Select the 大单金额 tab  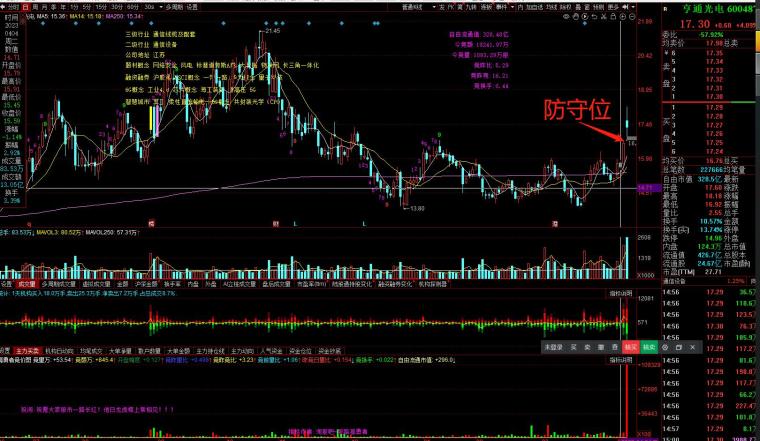coord(178,350)
